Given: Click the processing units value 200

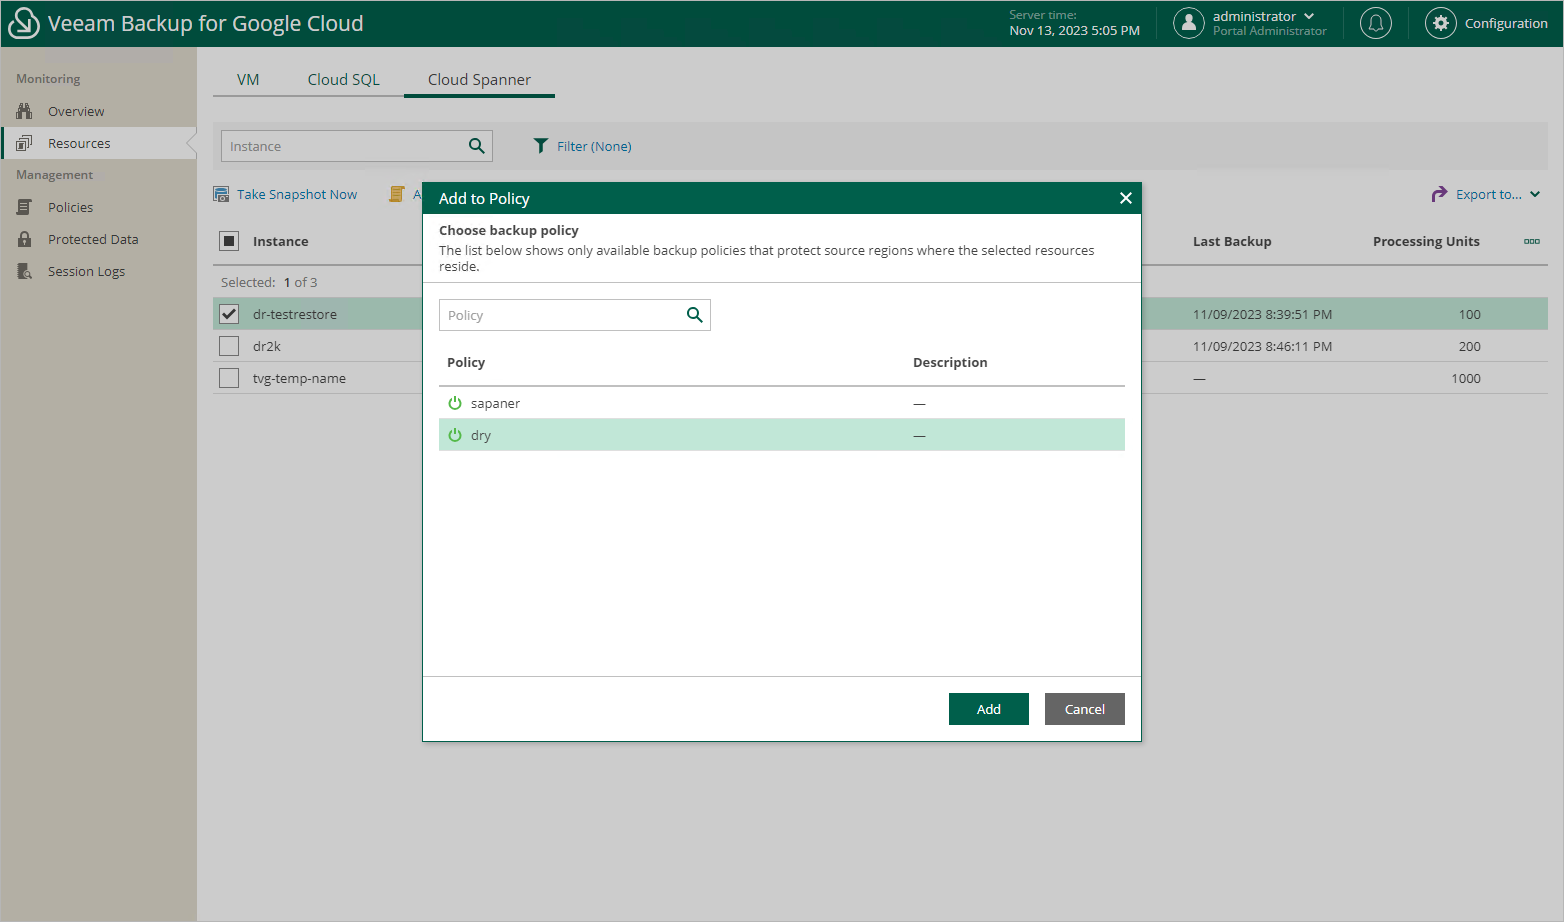Looking at the screenshot, I should [x=1470, y=346].
